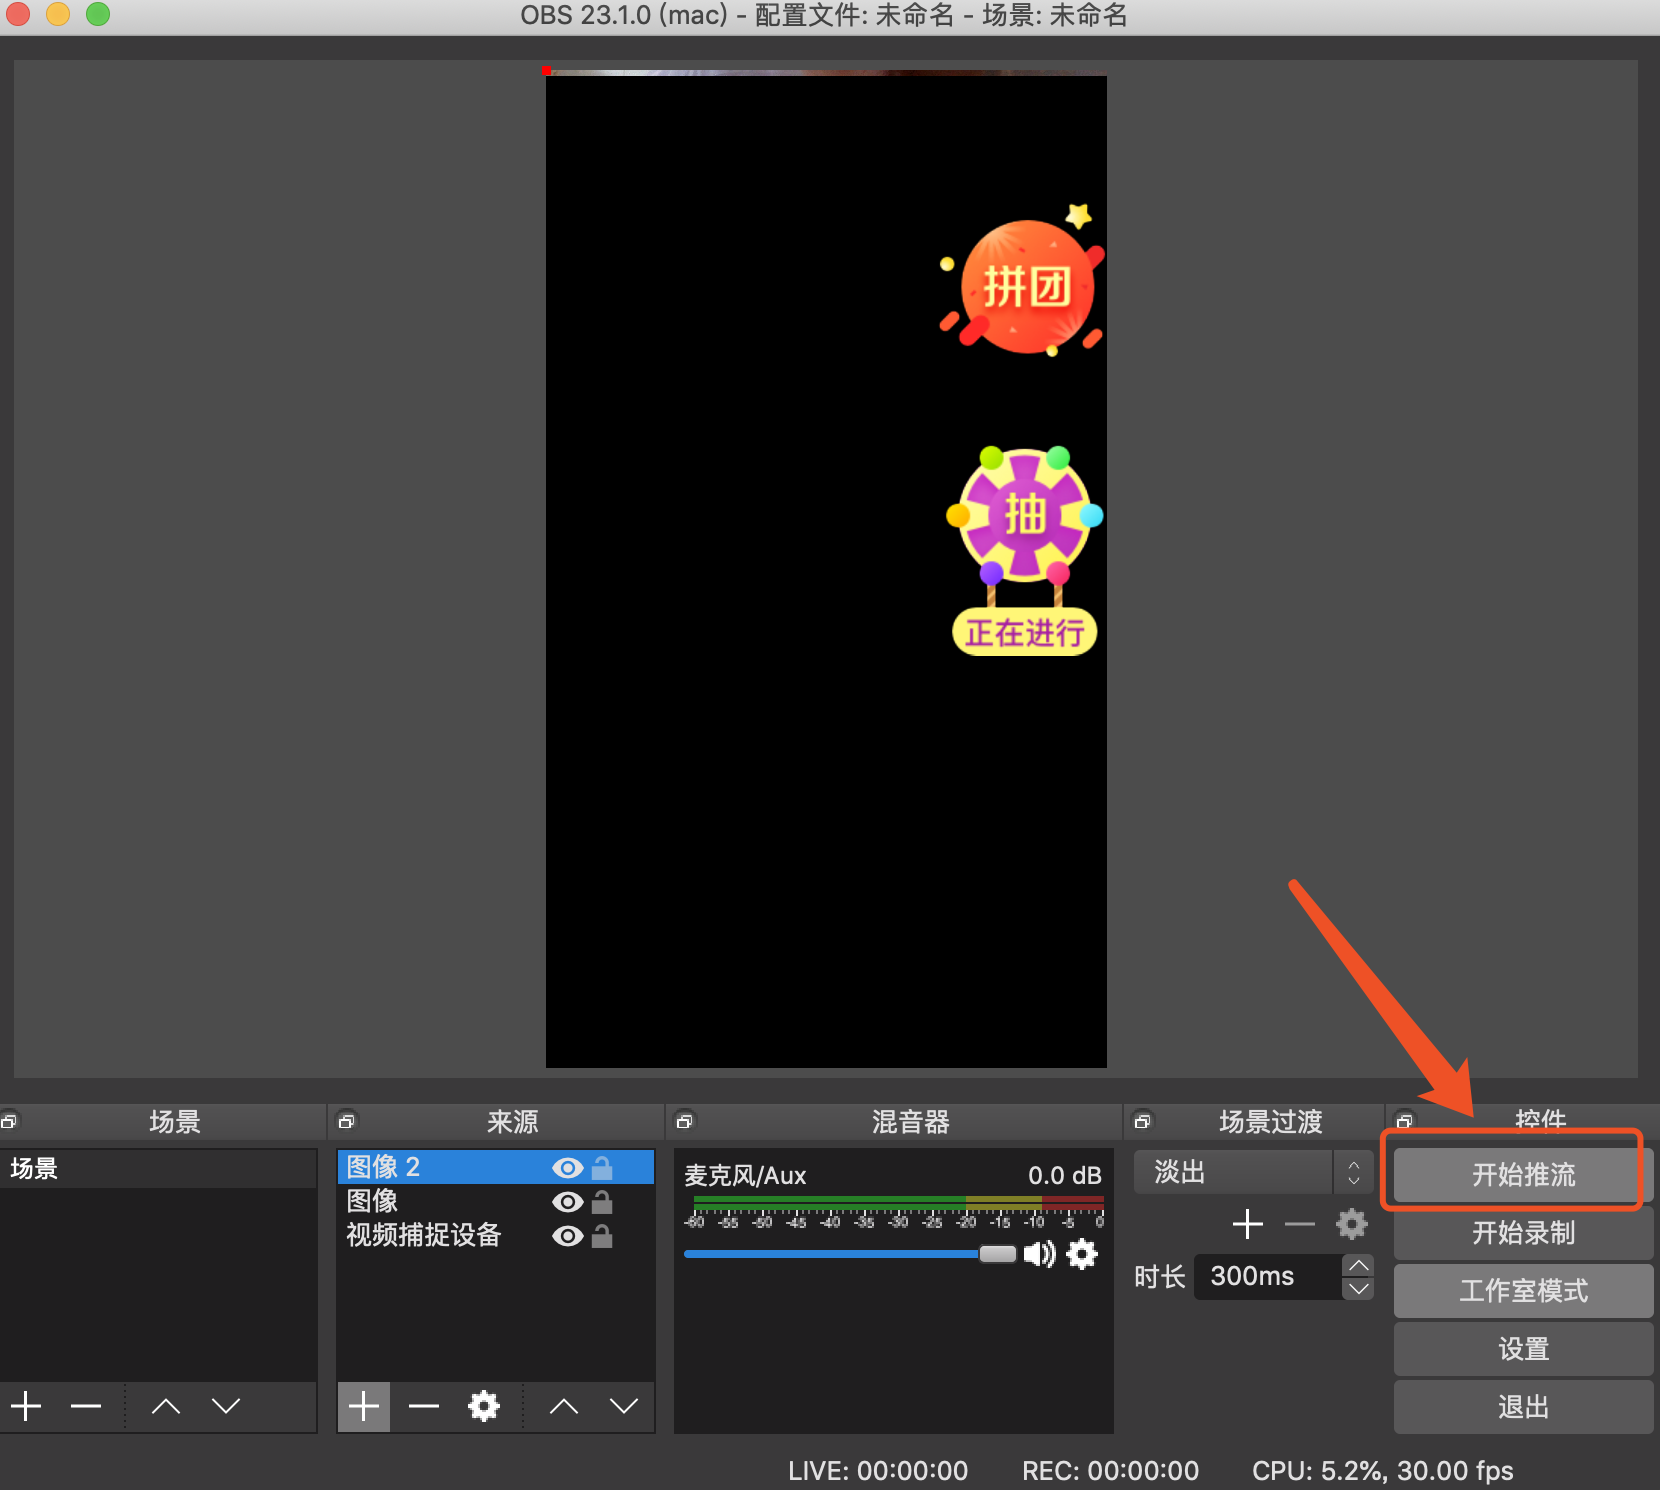Adjust the 麦克风/Aux volume slider handle
The image size is (1660, 1490).
click(x=997, y=1254)
